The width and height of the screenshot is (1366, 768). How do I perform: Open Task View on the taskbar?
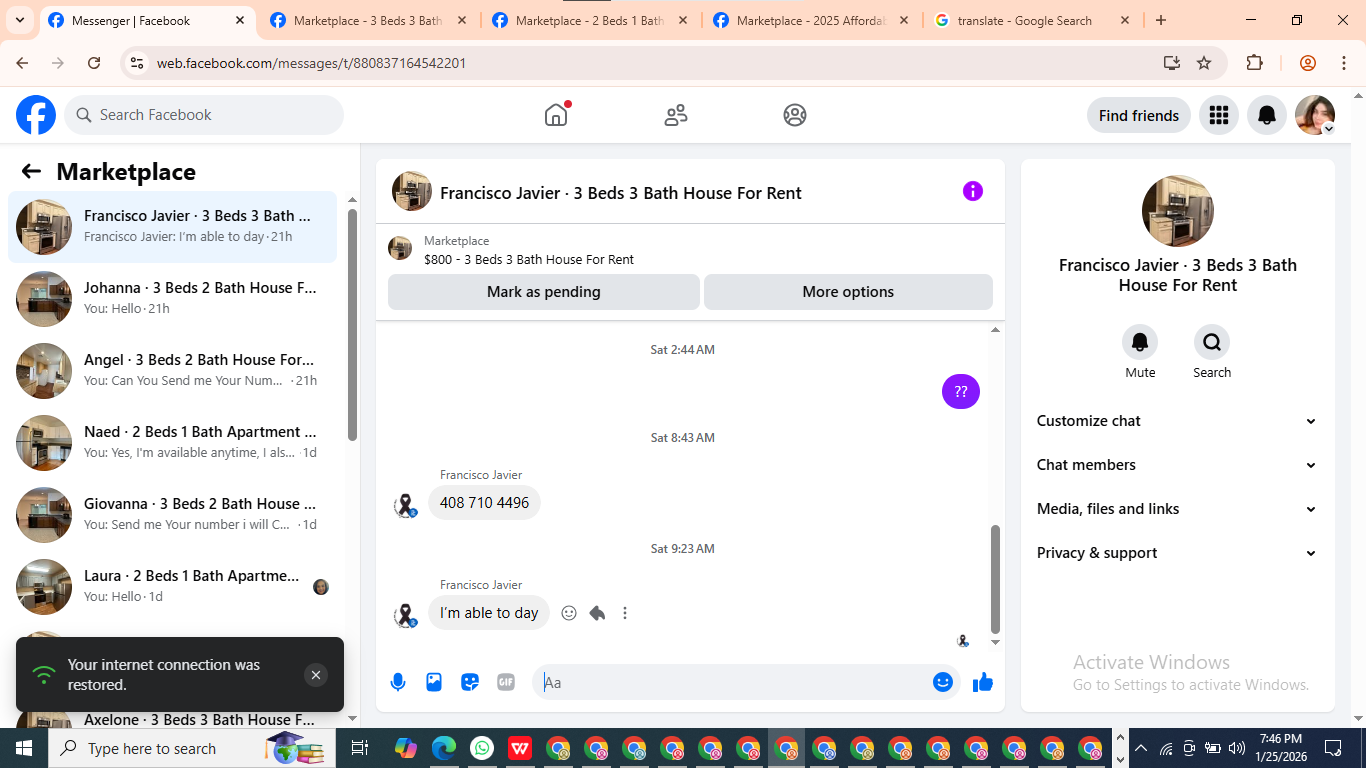[360, 748]
